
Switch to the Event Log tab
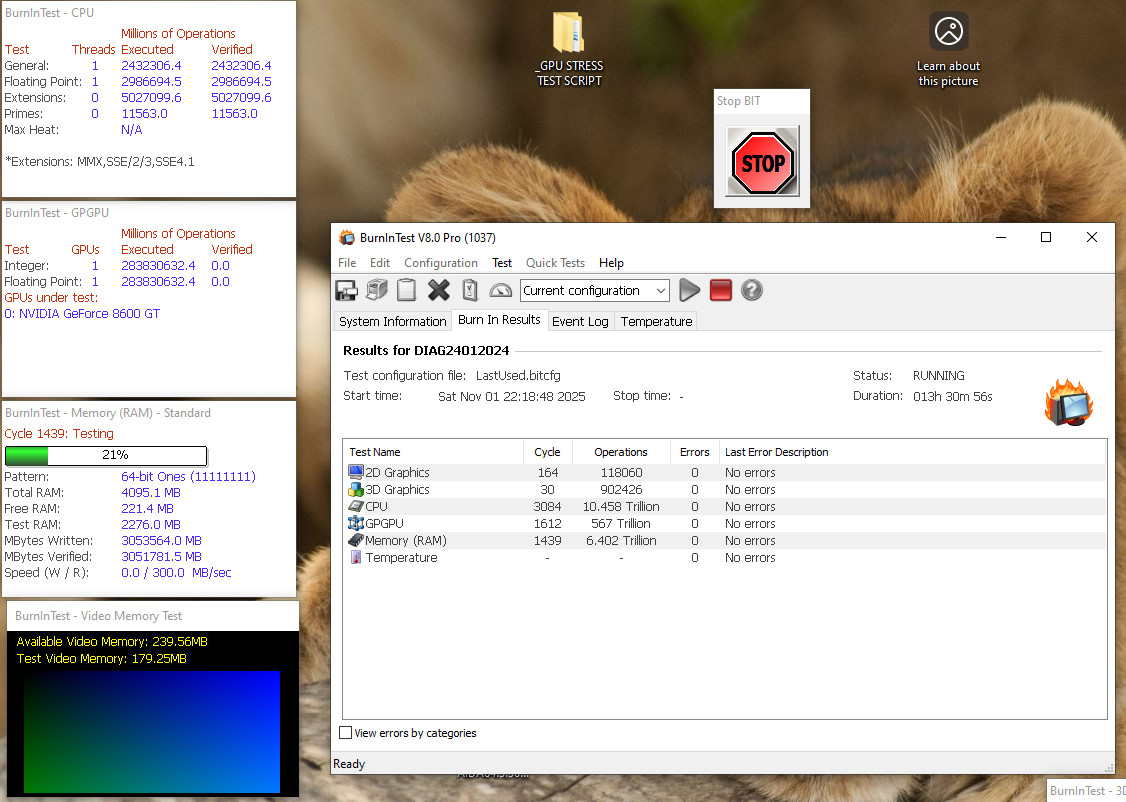click(x=580, y=321)
